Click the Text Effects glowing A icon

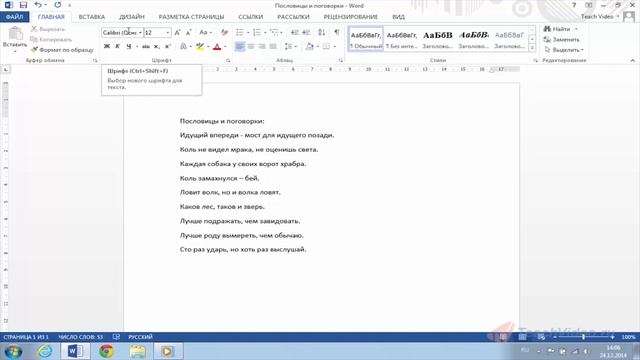click(184, 47)
